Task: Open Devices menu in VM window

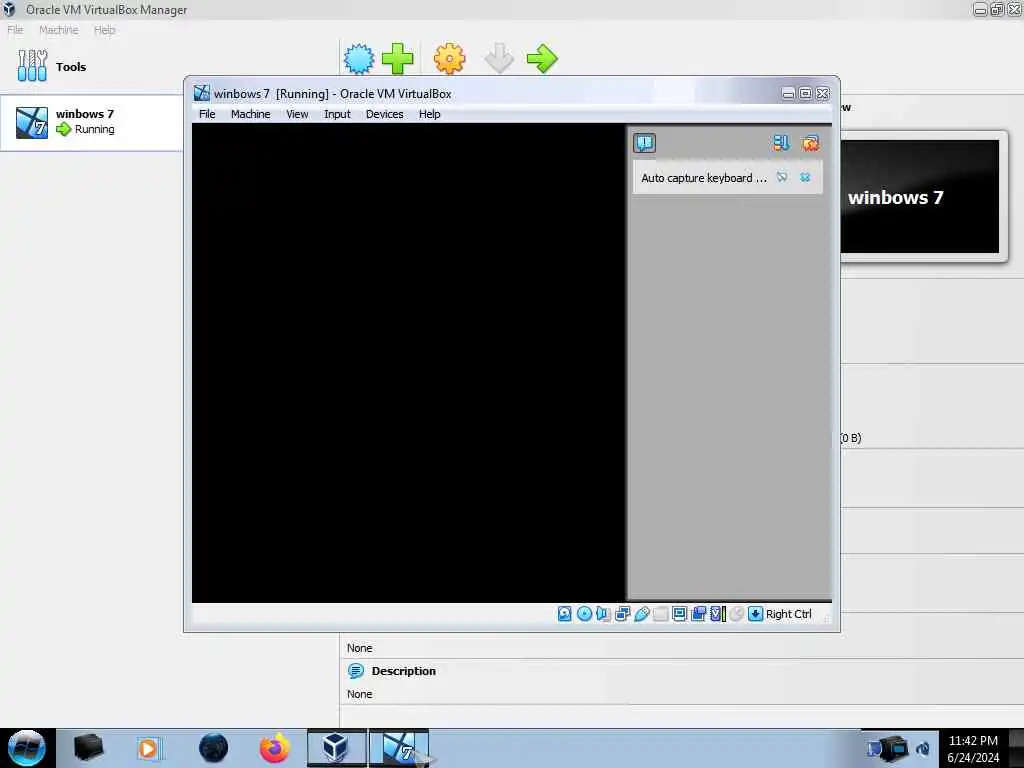Action: [x=385, y=114]
